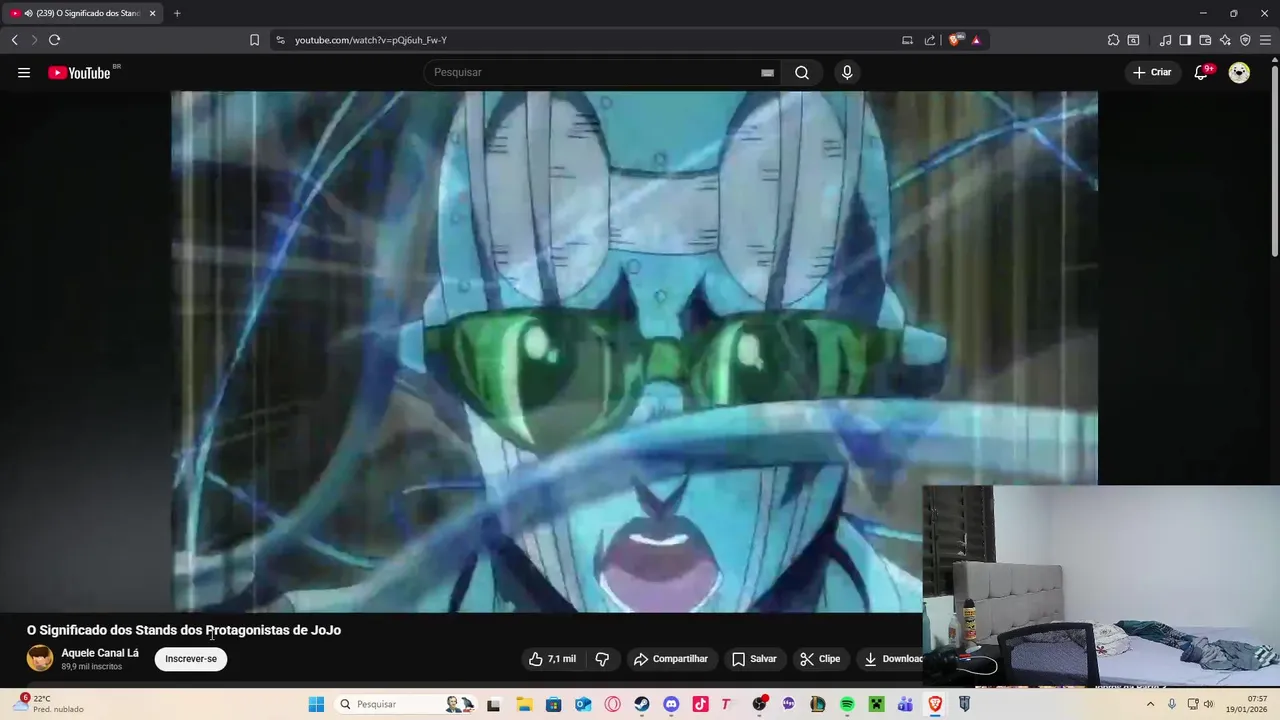This screenshot has width=1280, height=720.
Task: Click the Download button under the video
Action: click(892, 659)
